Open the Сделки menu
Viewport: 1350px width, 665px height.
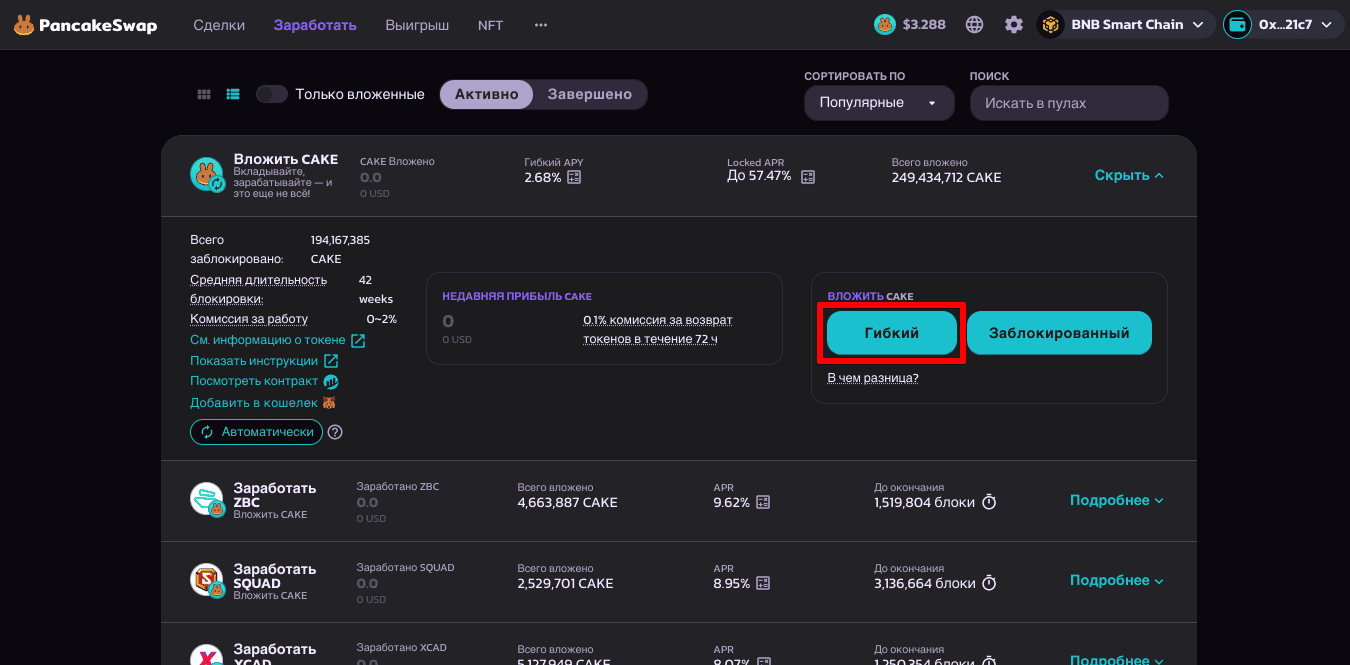(219, 25)
